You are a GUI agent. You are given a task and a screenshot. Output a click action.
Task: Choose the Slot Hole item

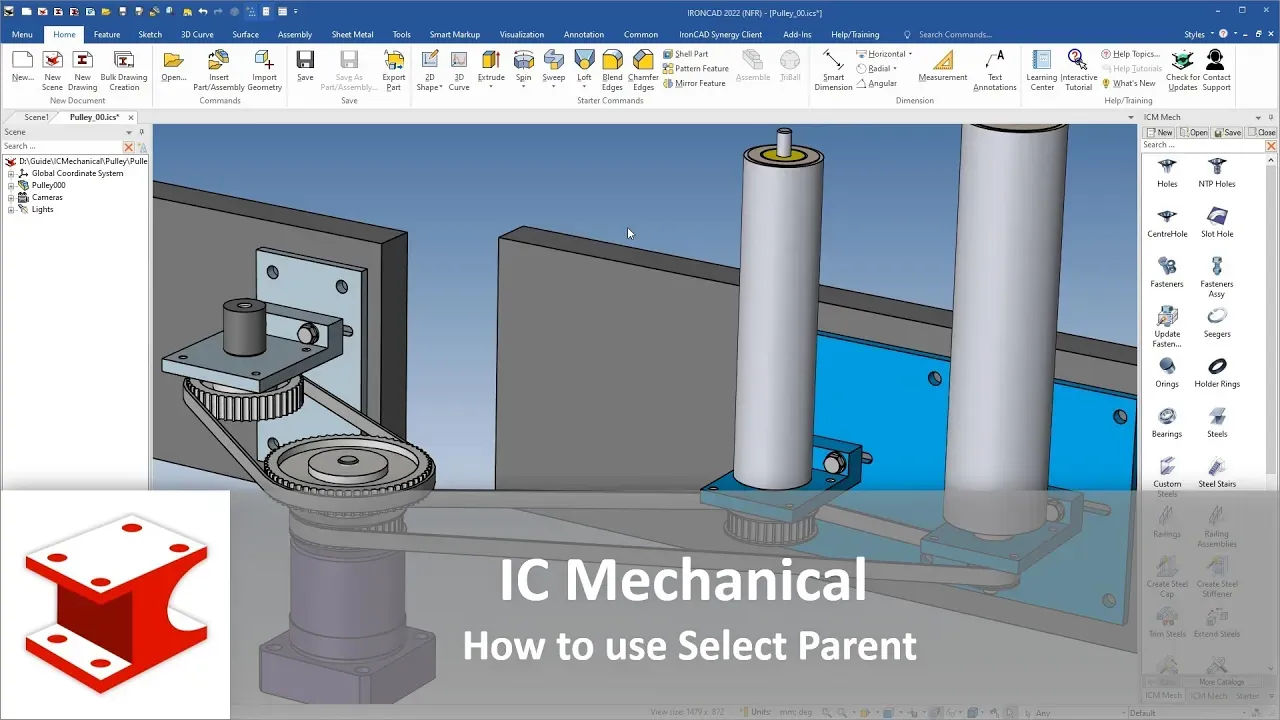click(x=1217, y=223)
